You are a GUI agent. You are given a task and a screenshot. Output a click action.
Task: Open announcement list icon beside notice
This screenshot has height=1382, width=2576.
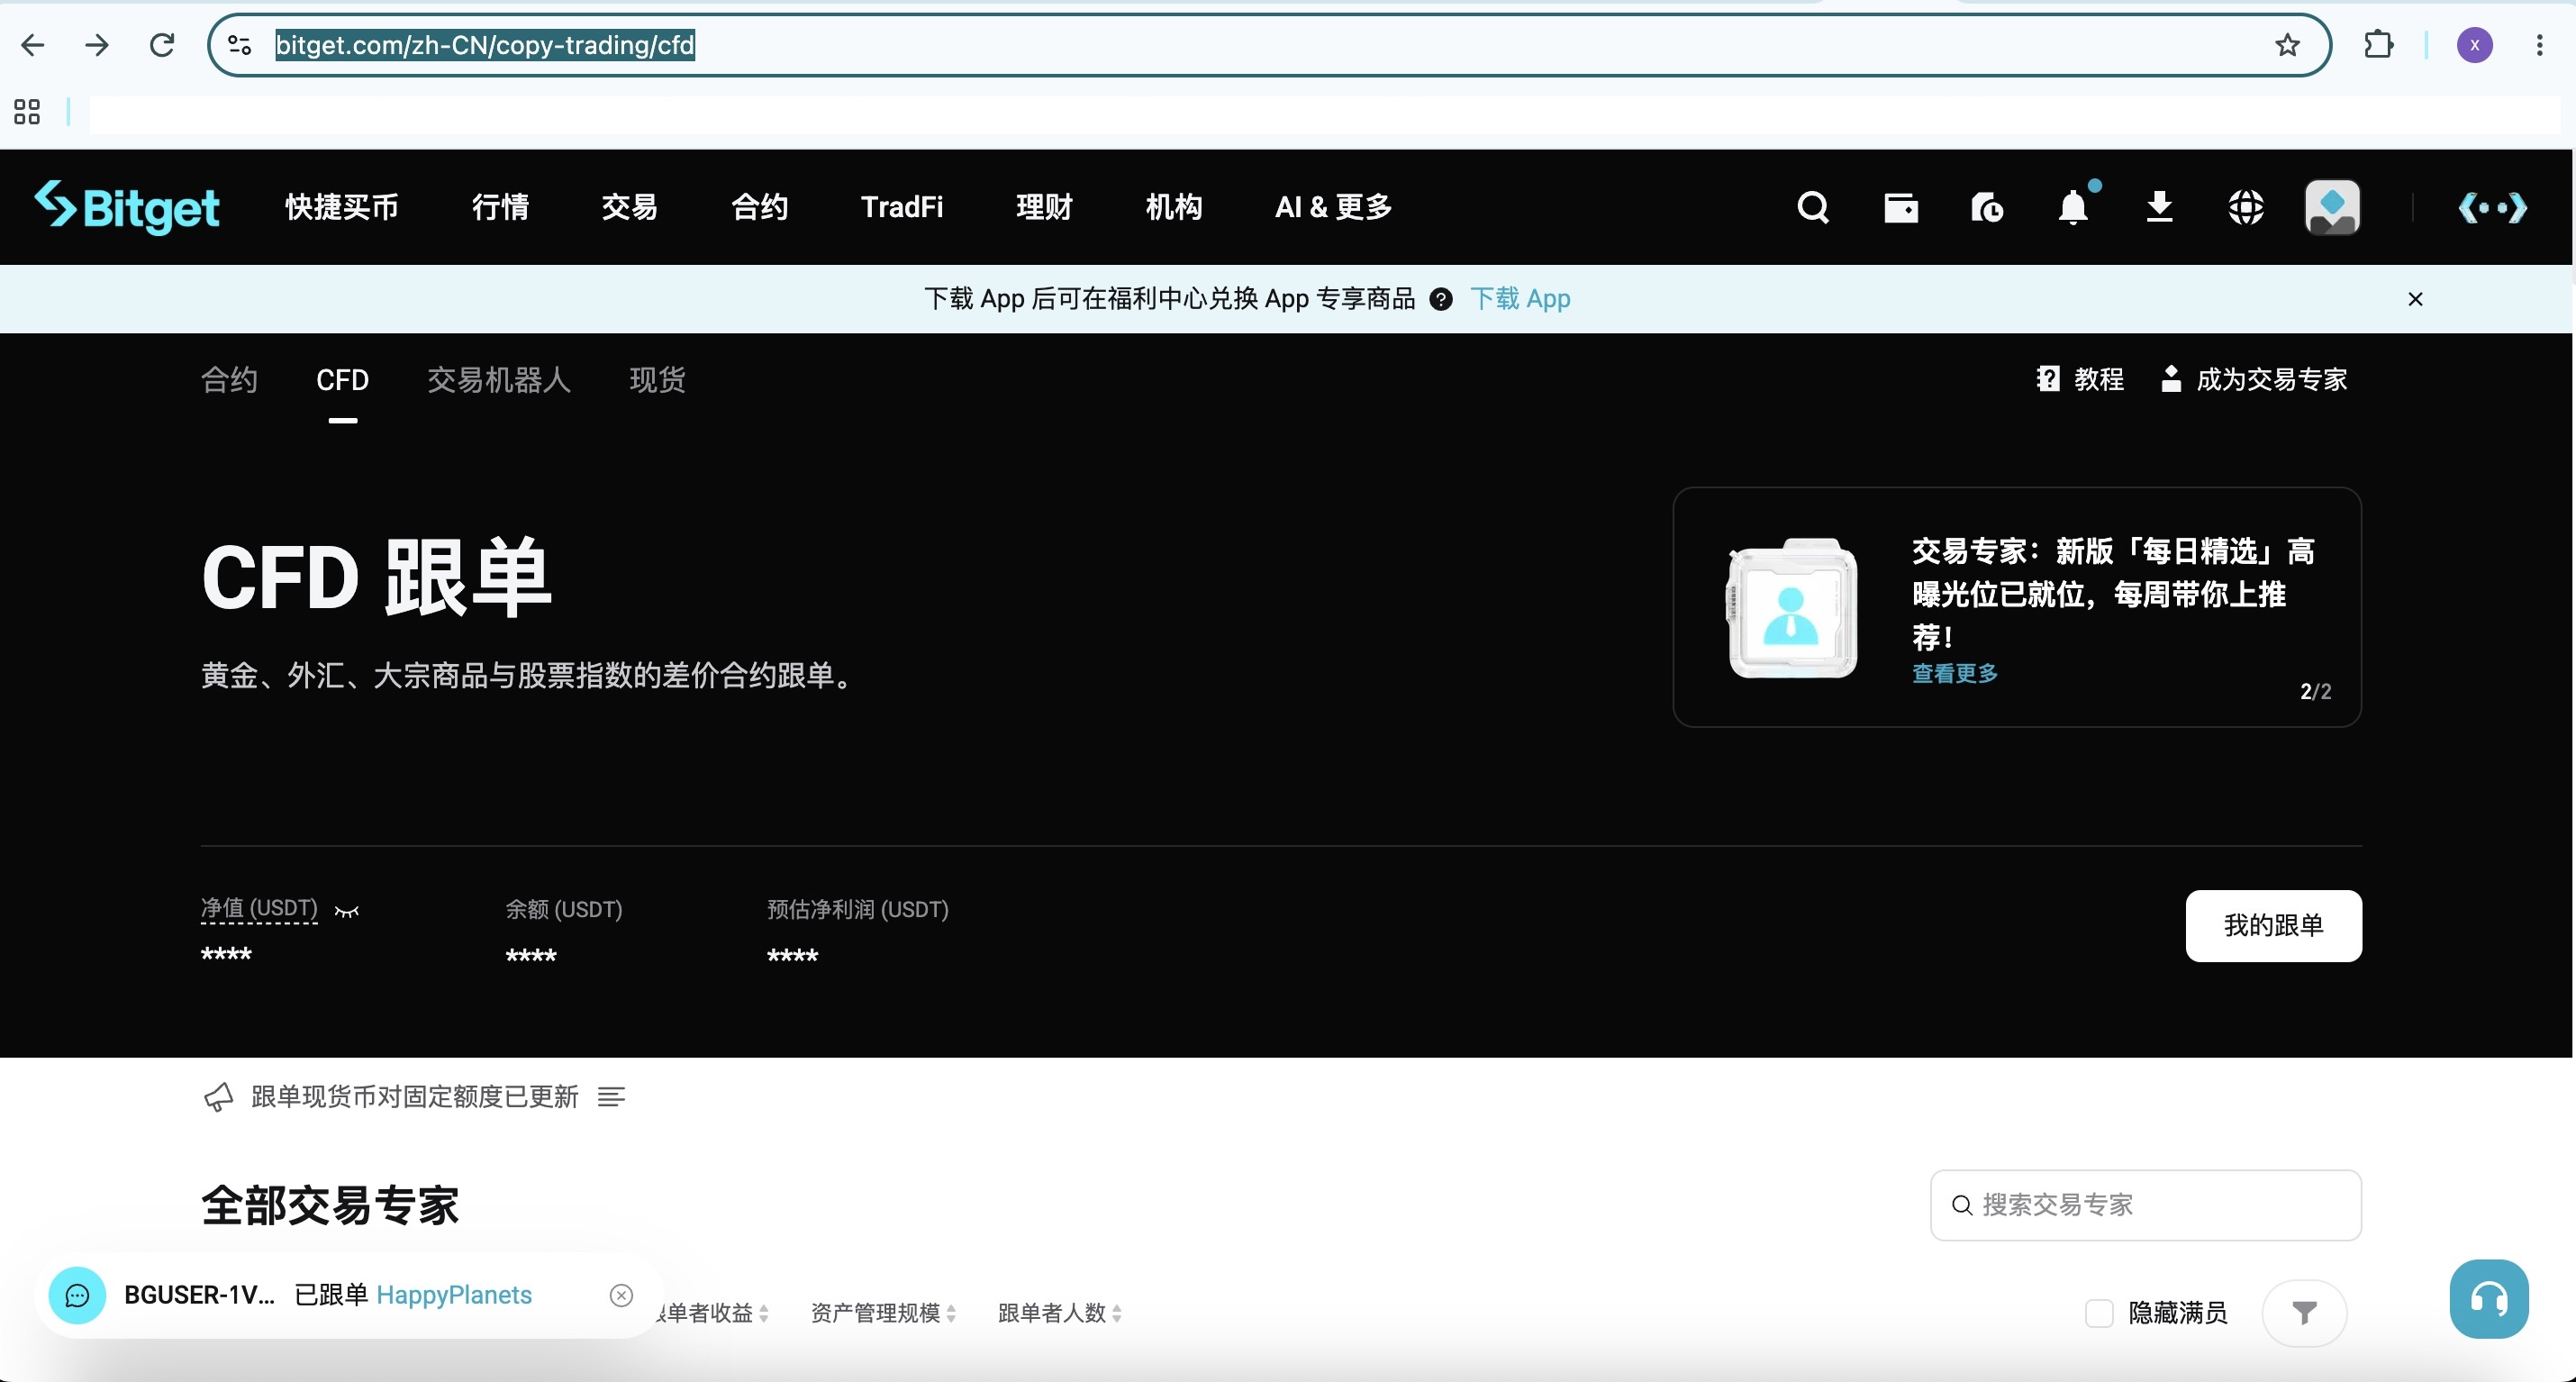point(611,1097)
